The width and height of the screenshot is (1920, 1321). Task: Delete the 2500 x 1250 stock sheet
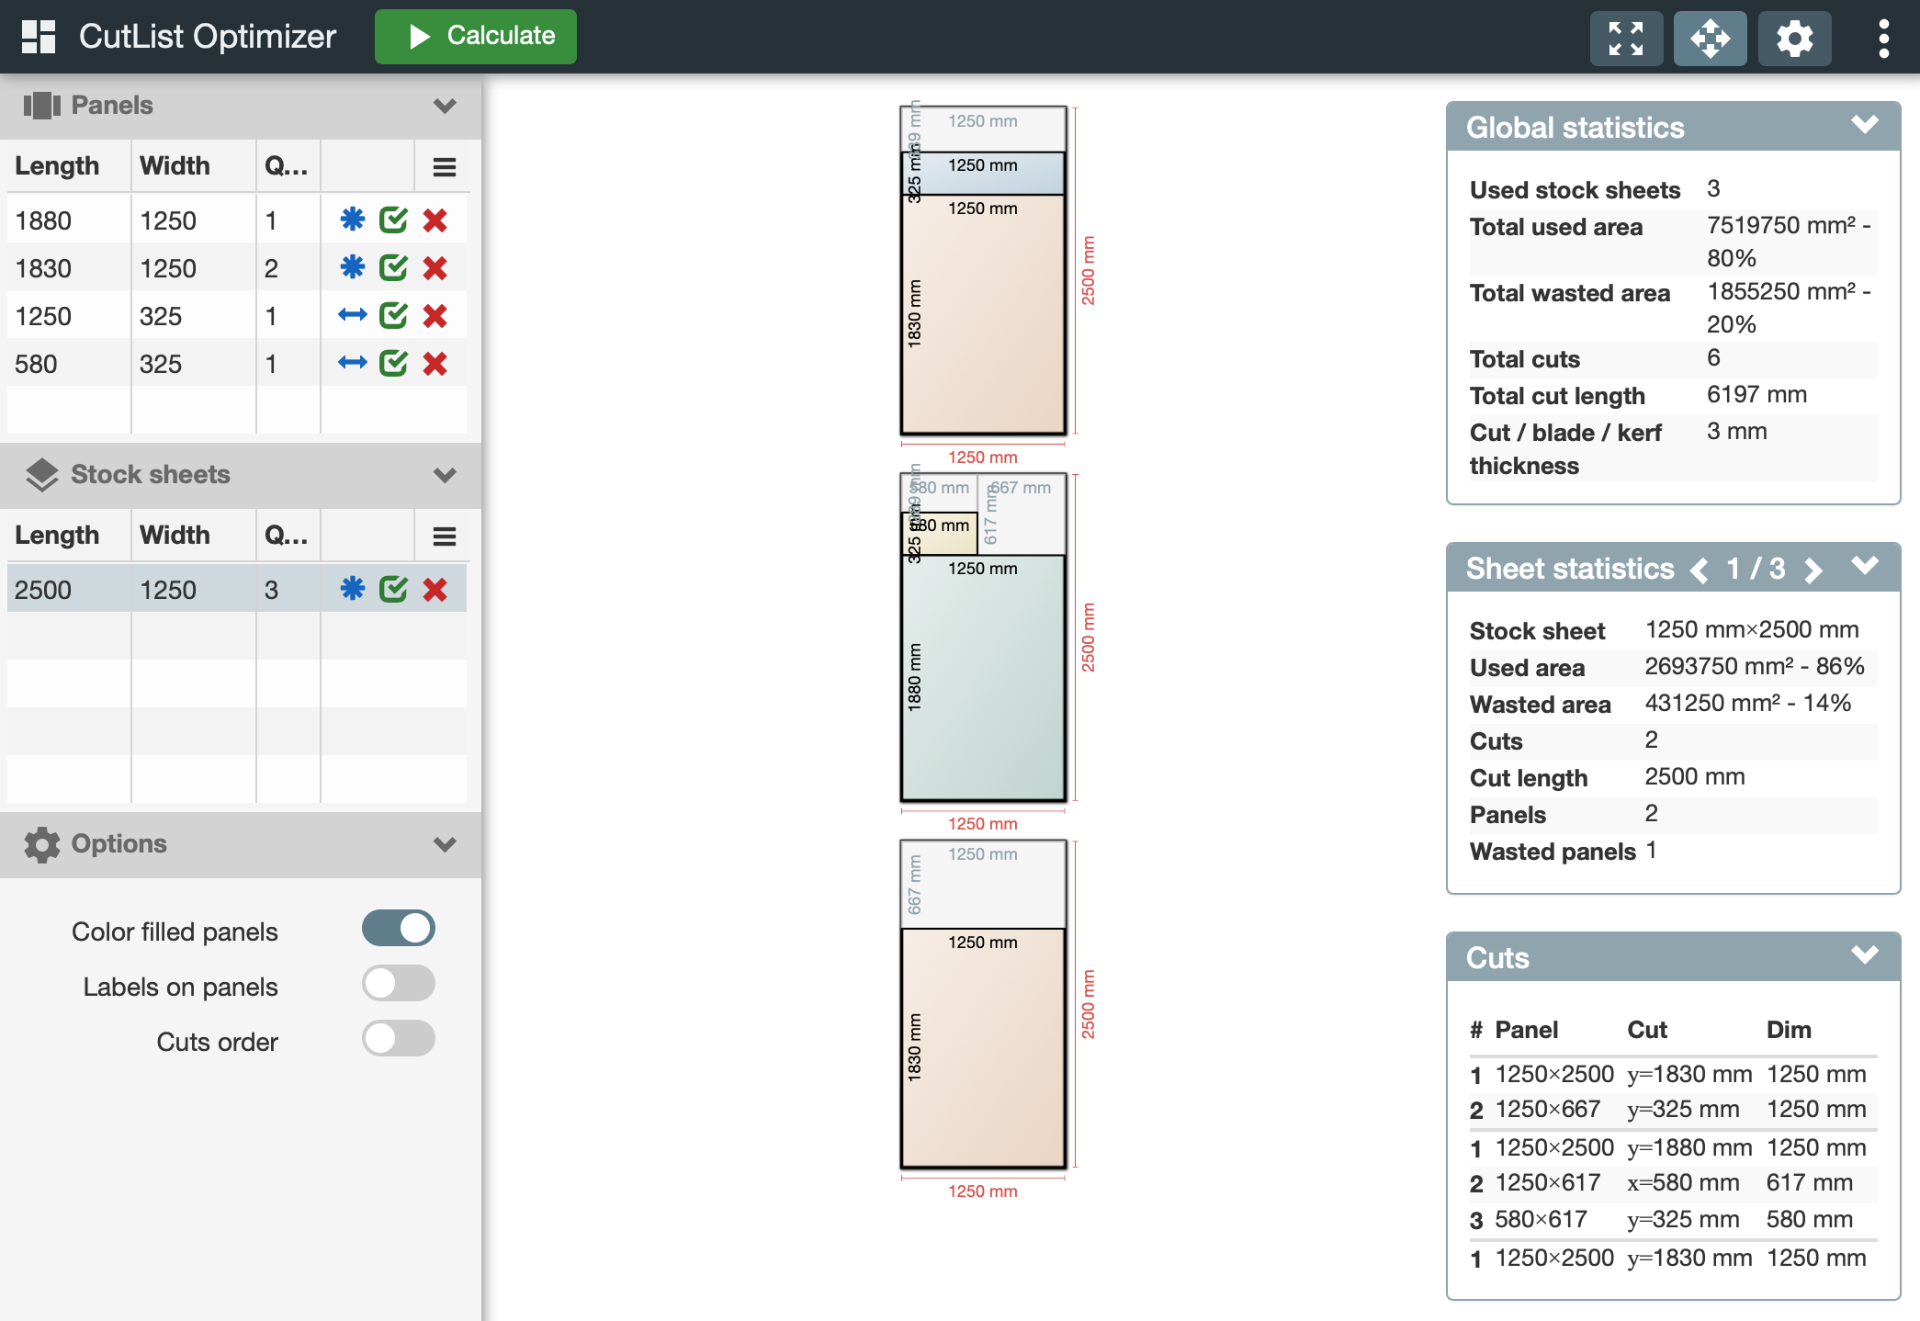point(435,589)
